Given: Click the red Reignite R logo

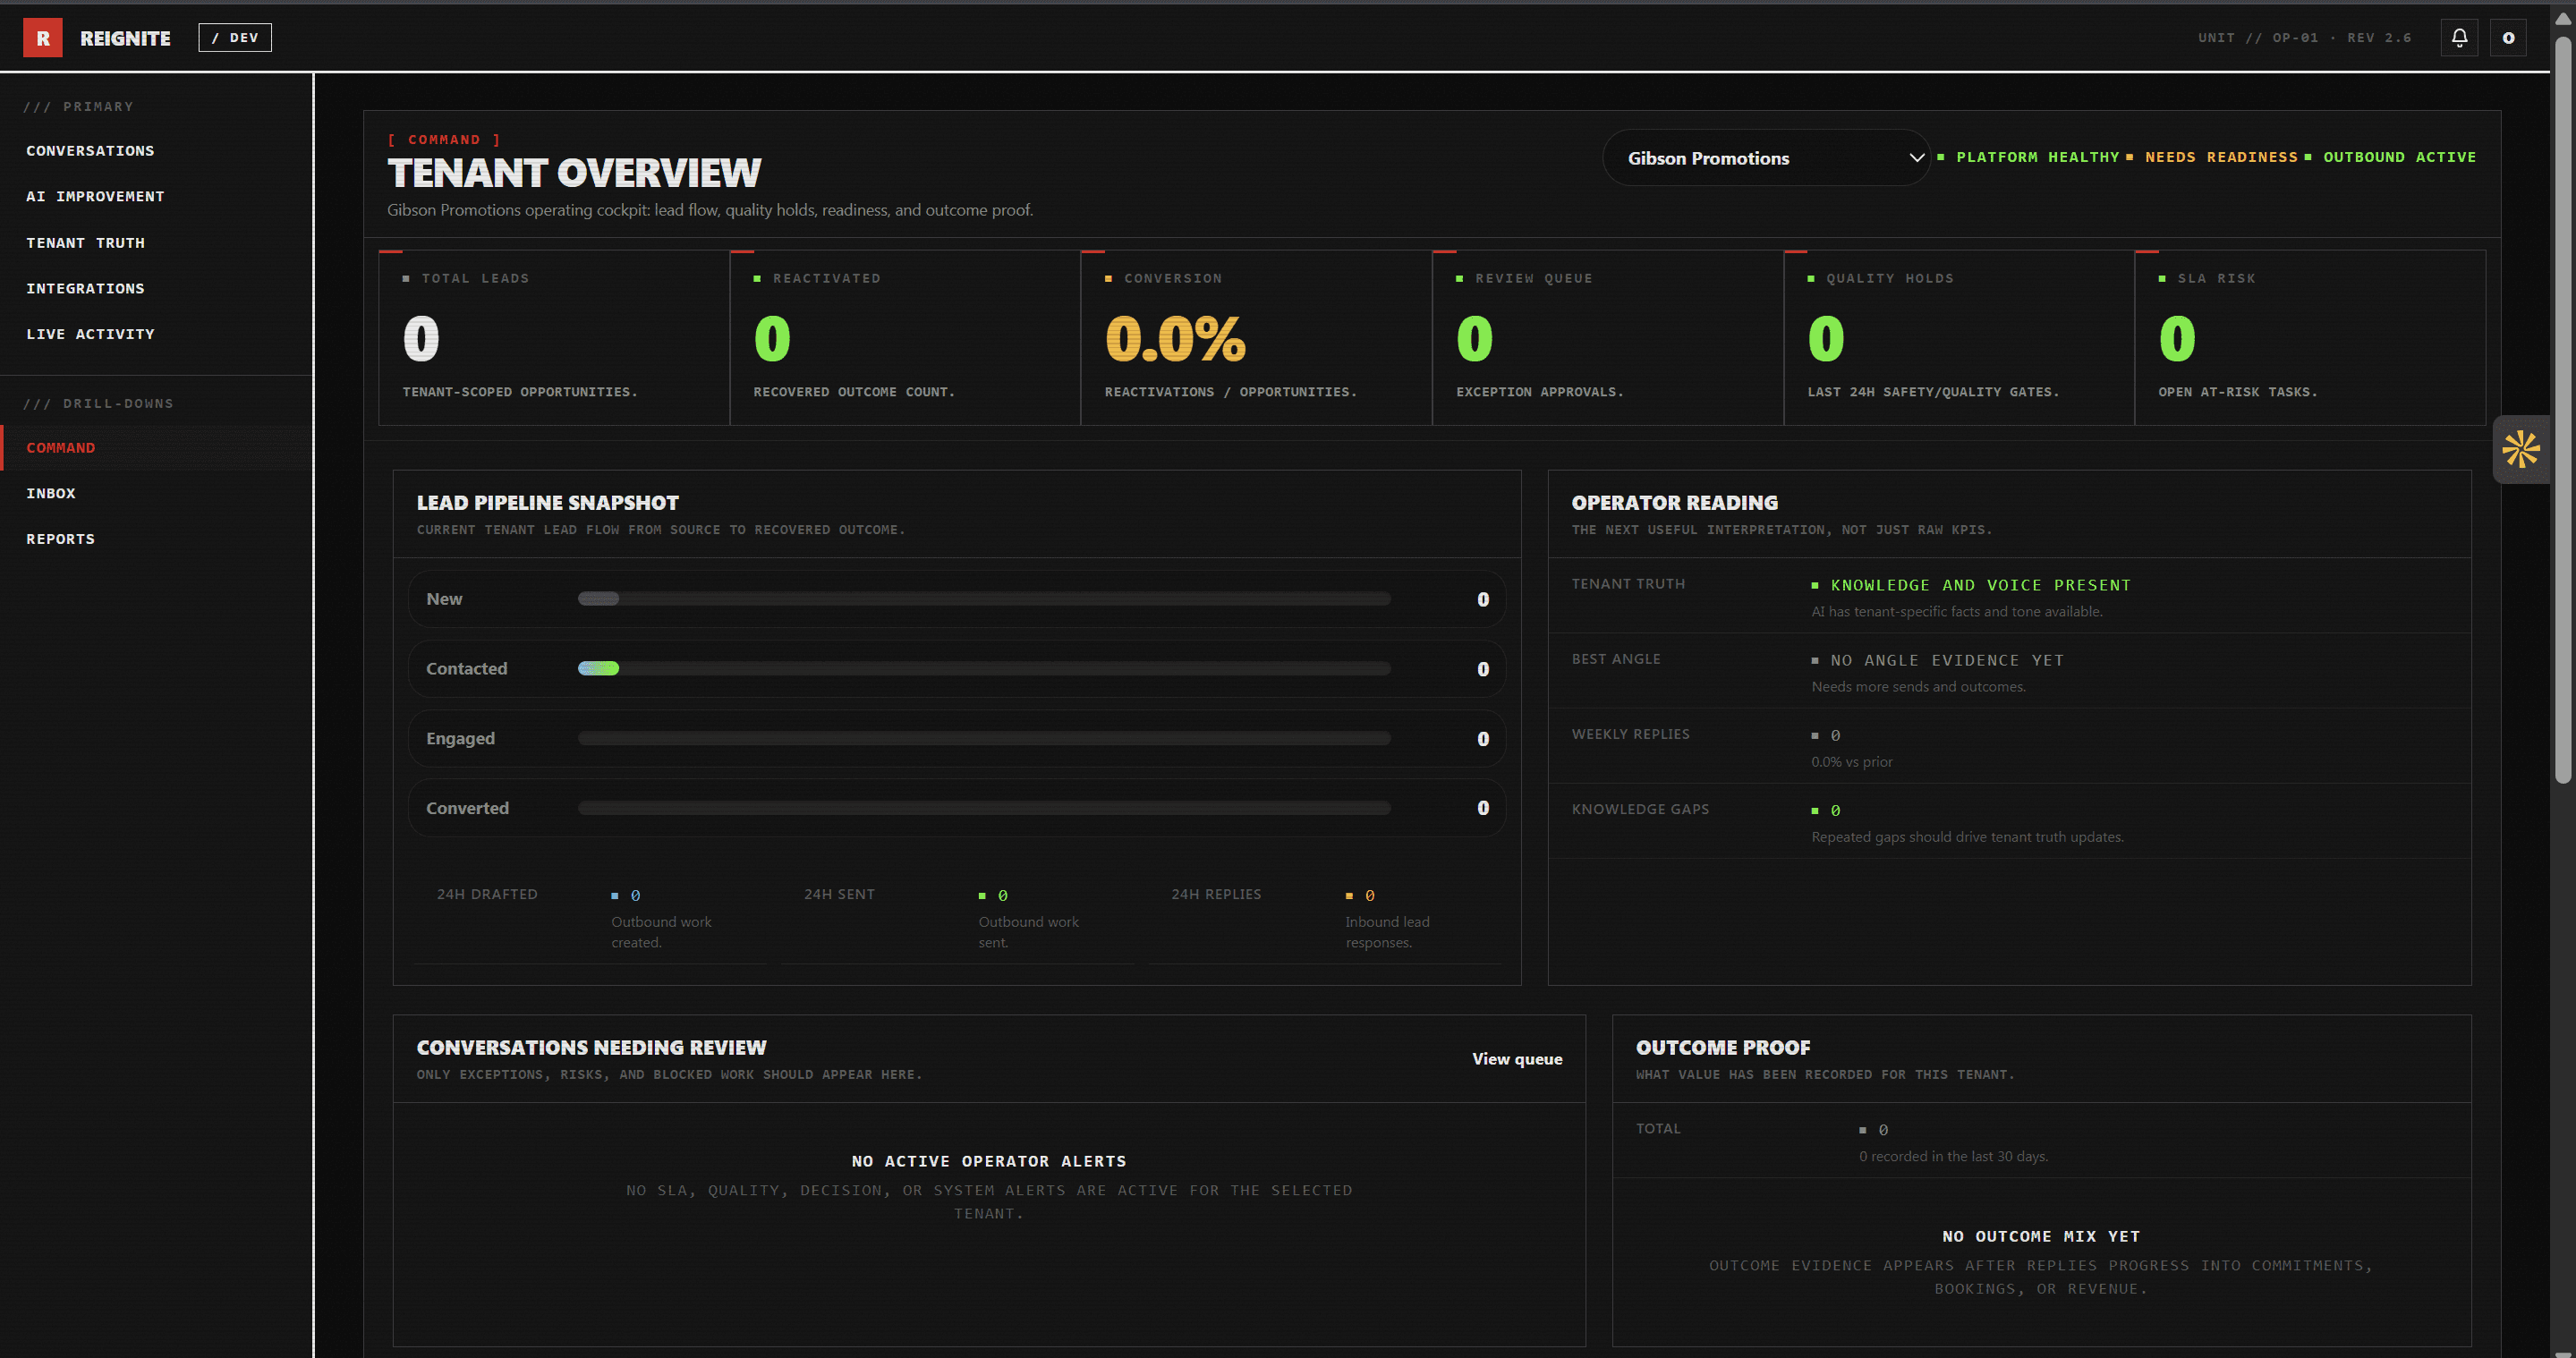Looking at the screenshot, I should (x=43, y=38).
